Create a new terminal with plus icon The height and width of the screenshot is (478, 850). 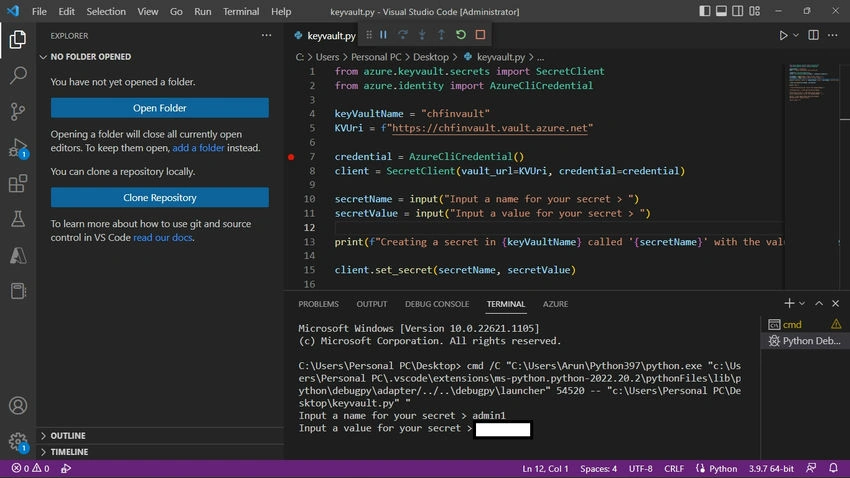coord(789,303)
